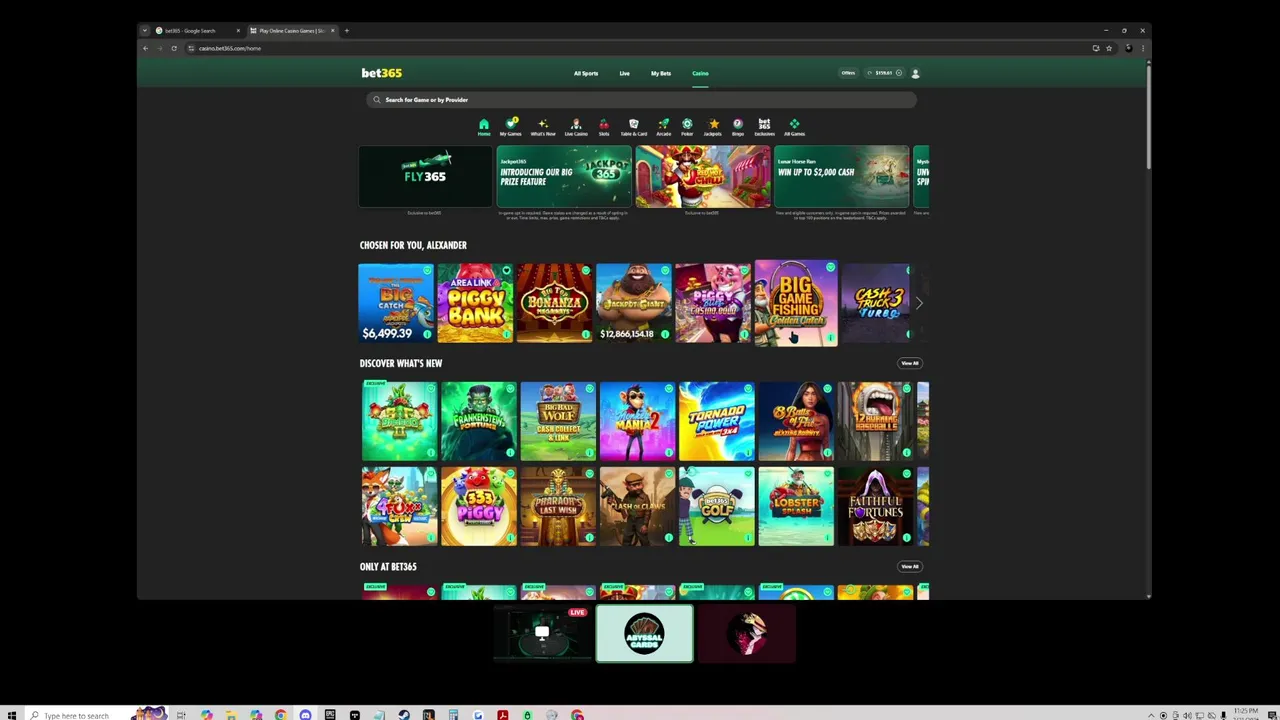The image size is (1280, 720).
Task: Launch the bet365 Golf game
Action: click(716, 507)
